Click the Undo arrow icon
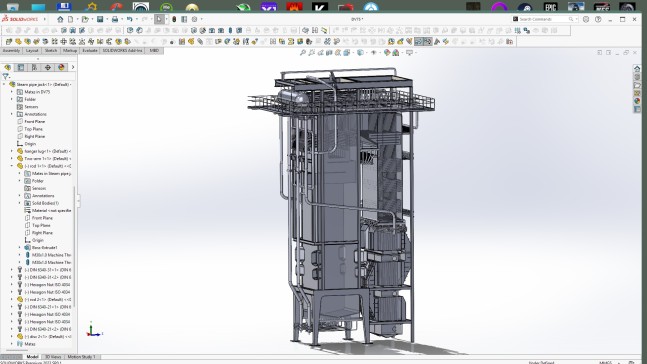 pos(130,19)
